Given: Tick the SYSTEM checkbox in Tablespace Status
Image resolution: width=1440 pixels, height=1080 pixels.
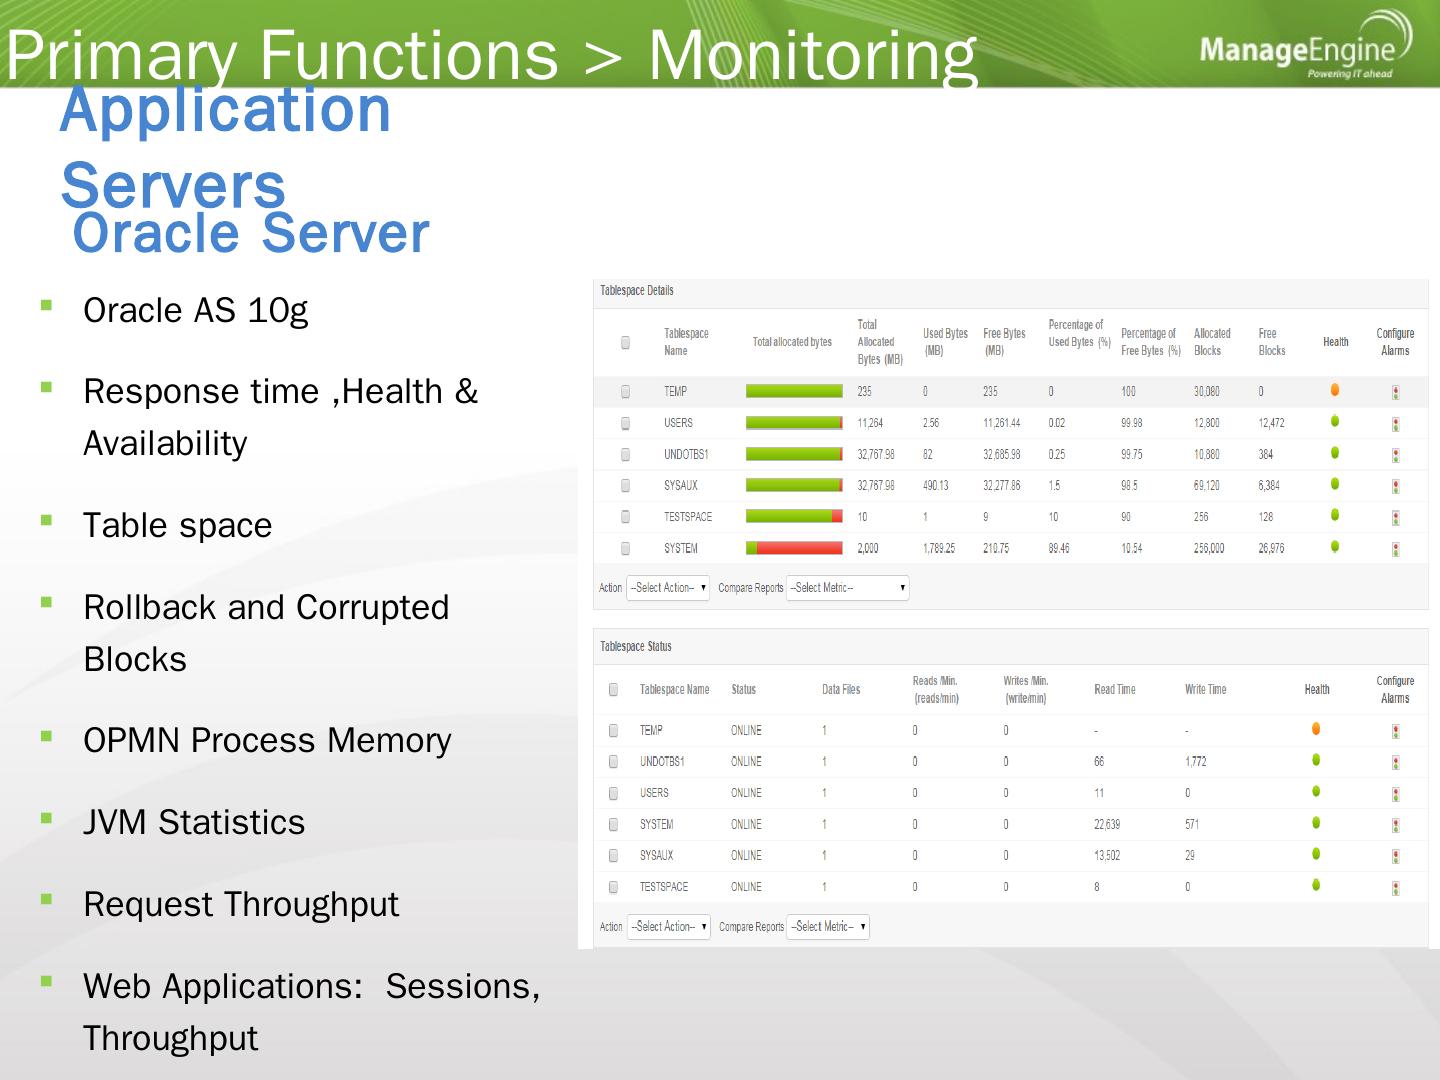Looking at the screenshot, I should [614, 825].
